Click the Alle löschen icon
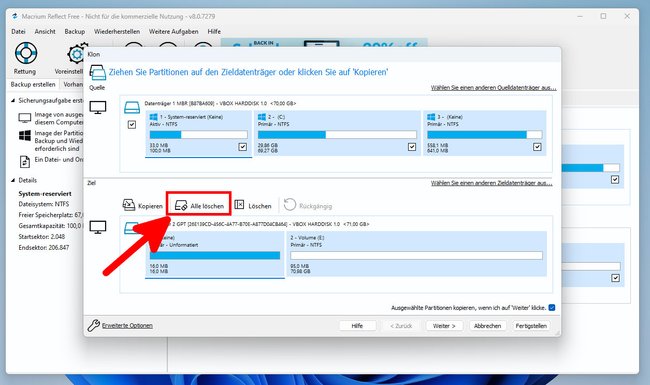Image resolution: width=650 pixels, height=385 pixels. pyautogui.click(x=181, y=206)
